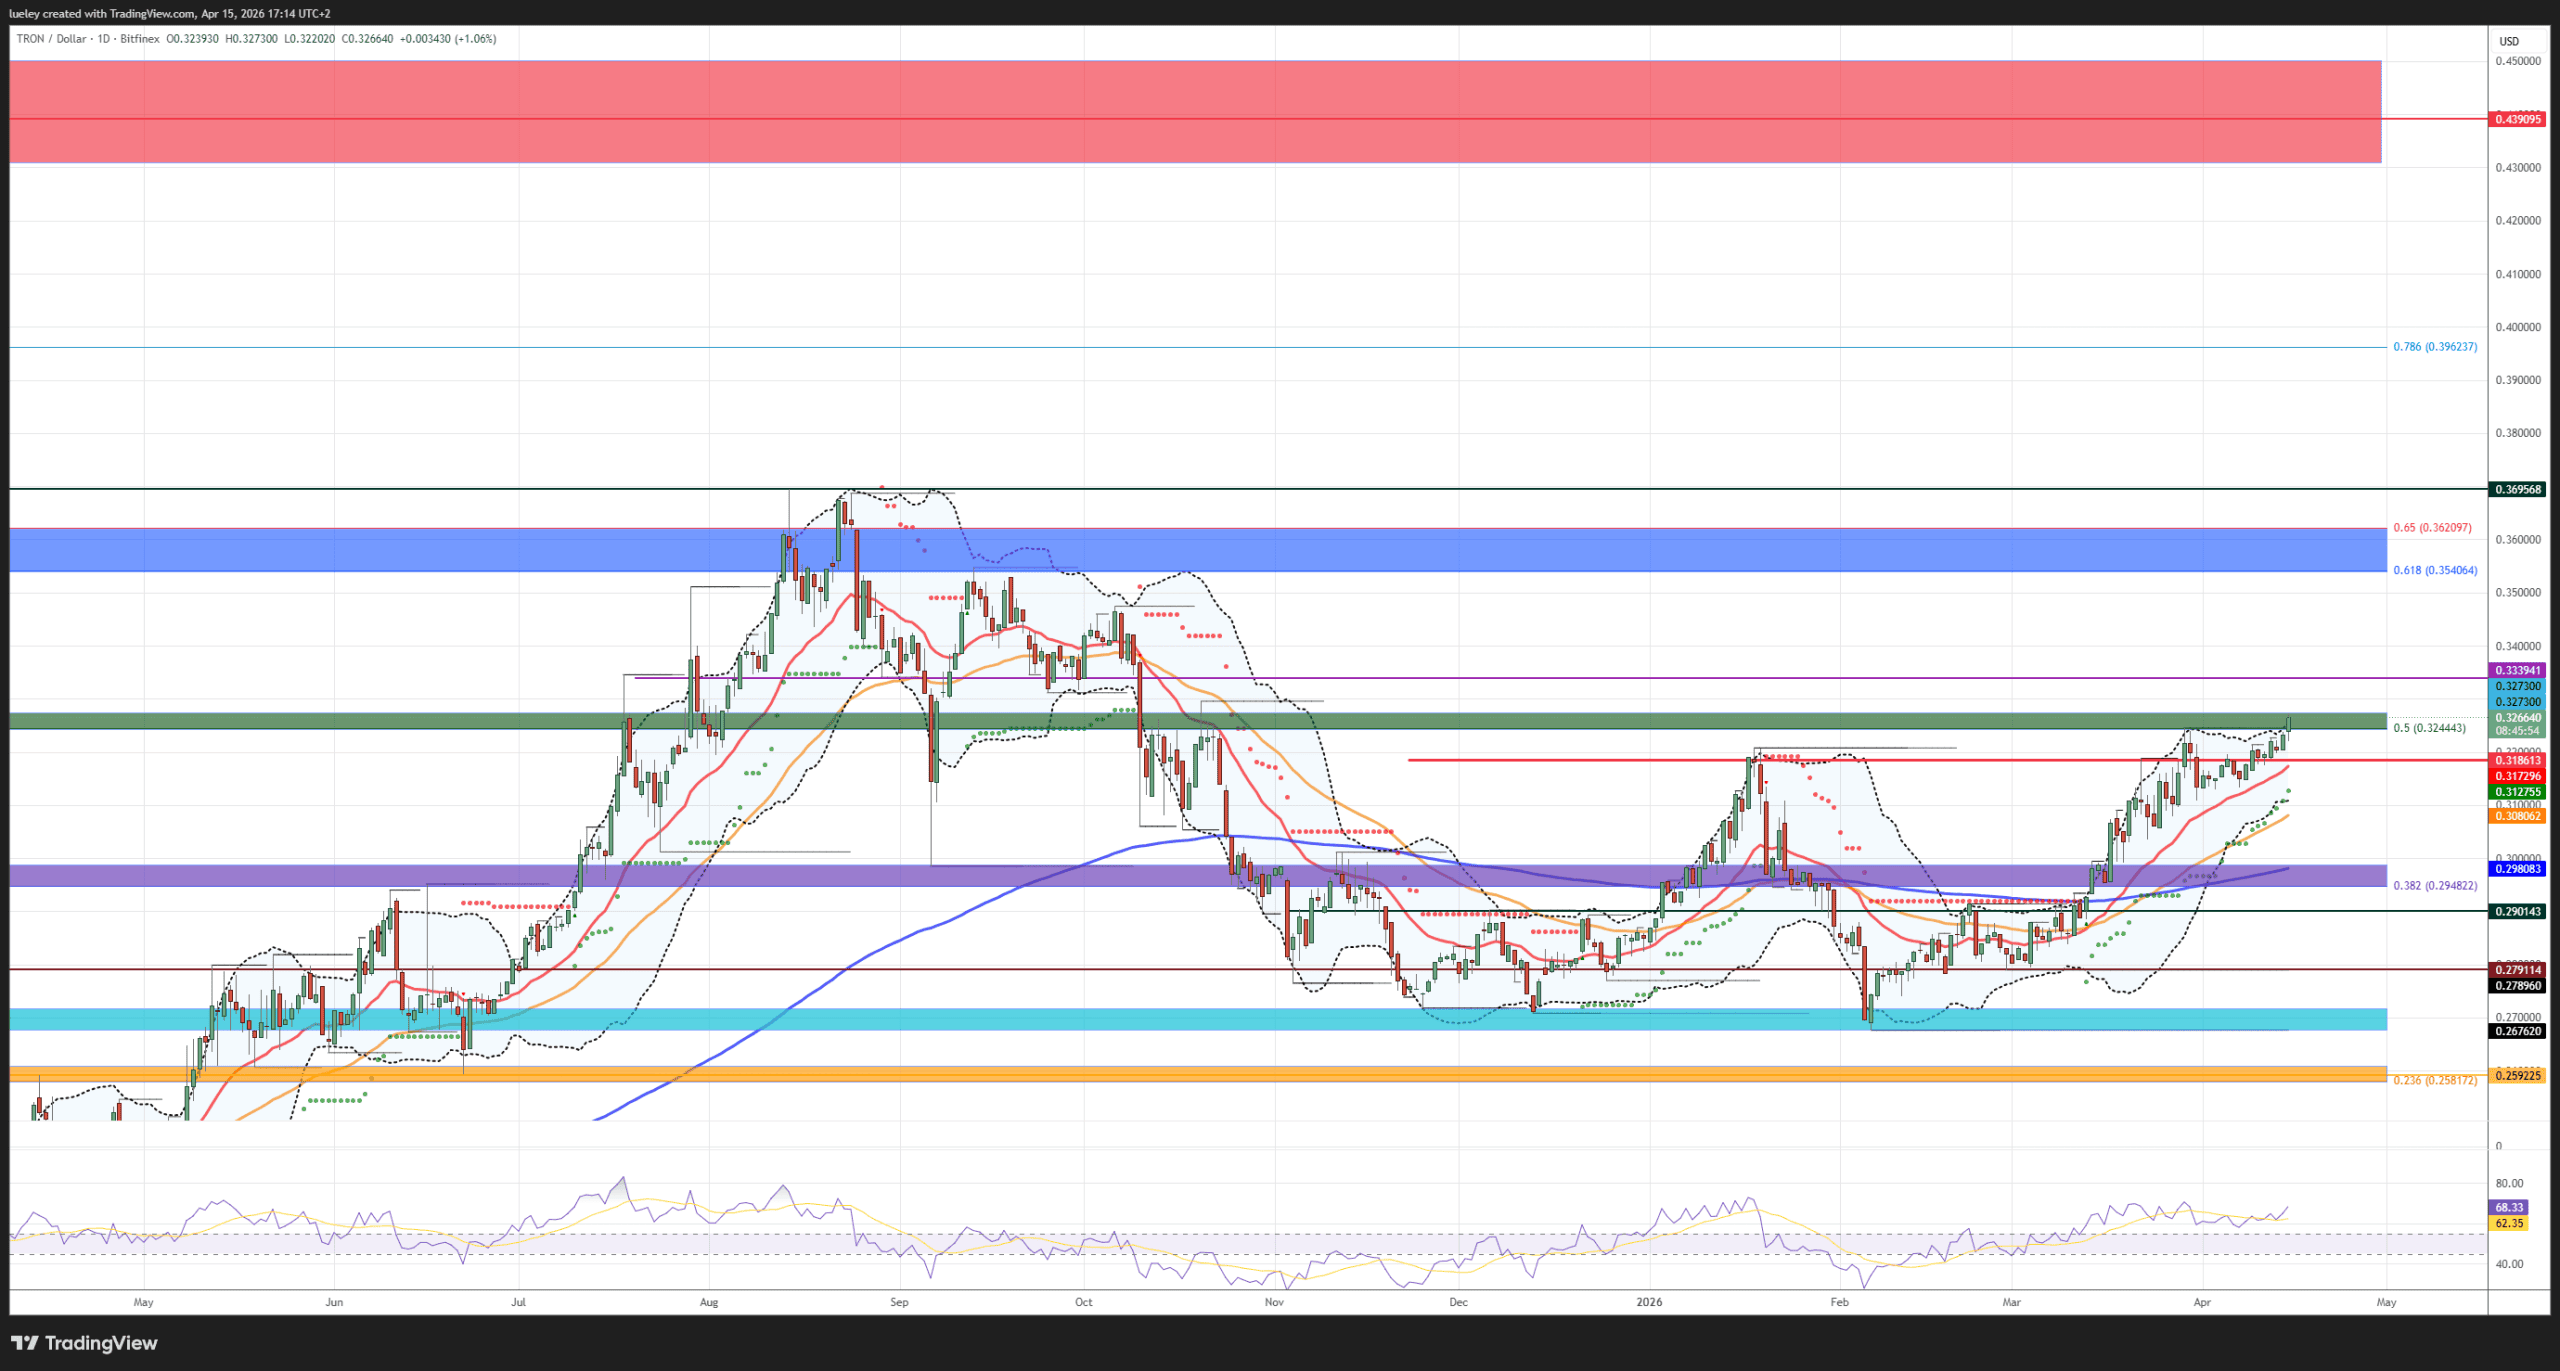The height and width of the screenshot is (1371, 2560).
Task: Click the current price 0.326640 countdown label
Action: coord(2517,724)
